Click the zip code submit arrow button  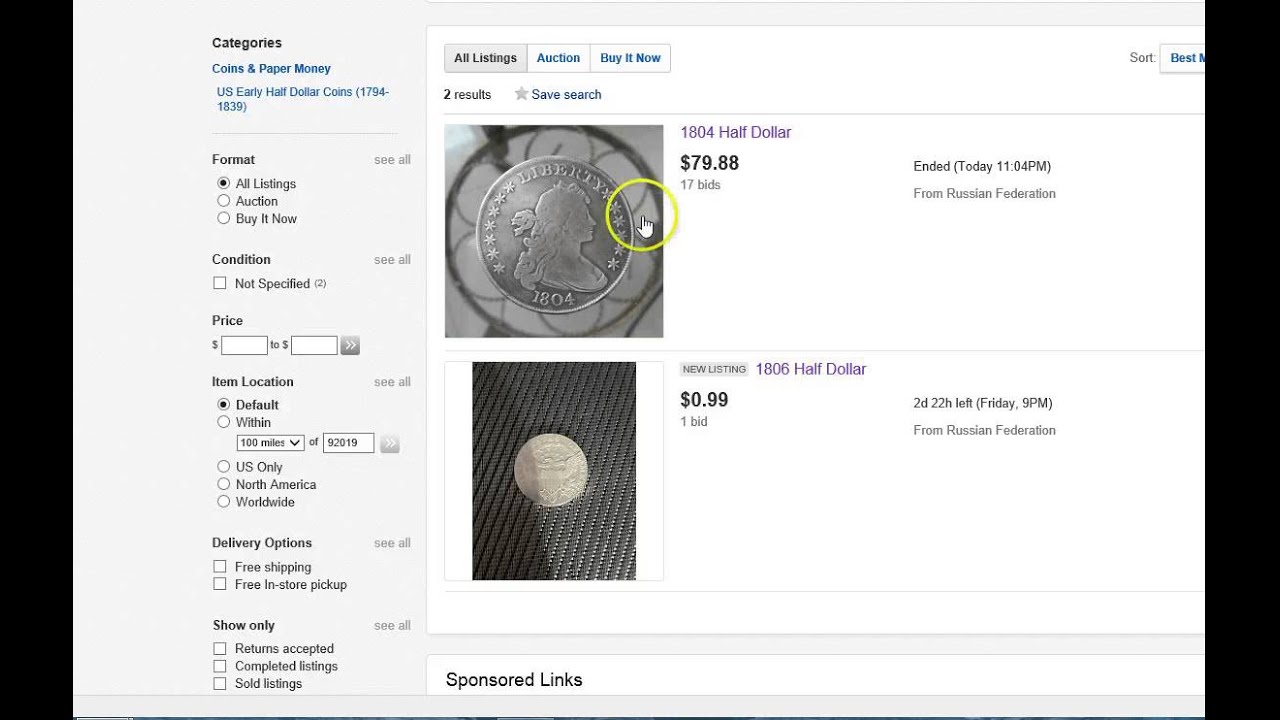click(x=390, y=443)
